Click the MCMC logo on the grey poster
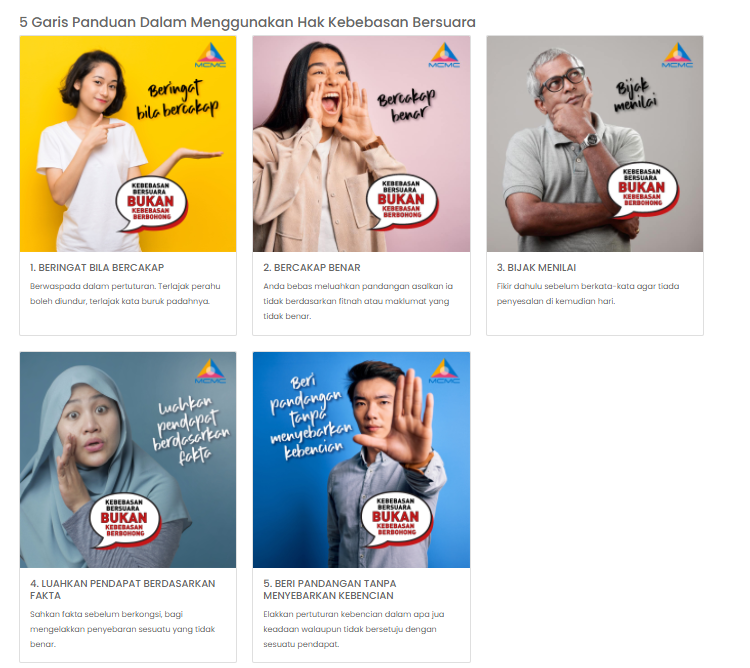The width and height of the screenshot is (750, 668). coord(677,55)
